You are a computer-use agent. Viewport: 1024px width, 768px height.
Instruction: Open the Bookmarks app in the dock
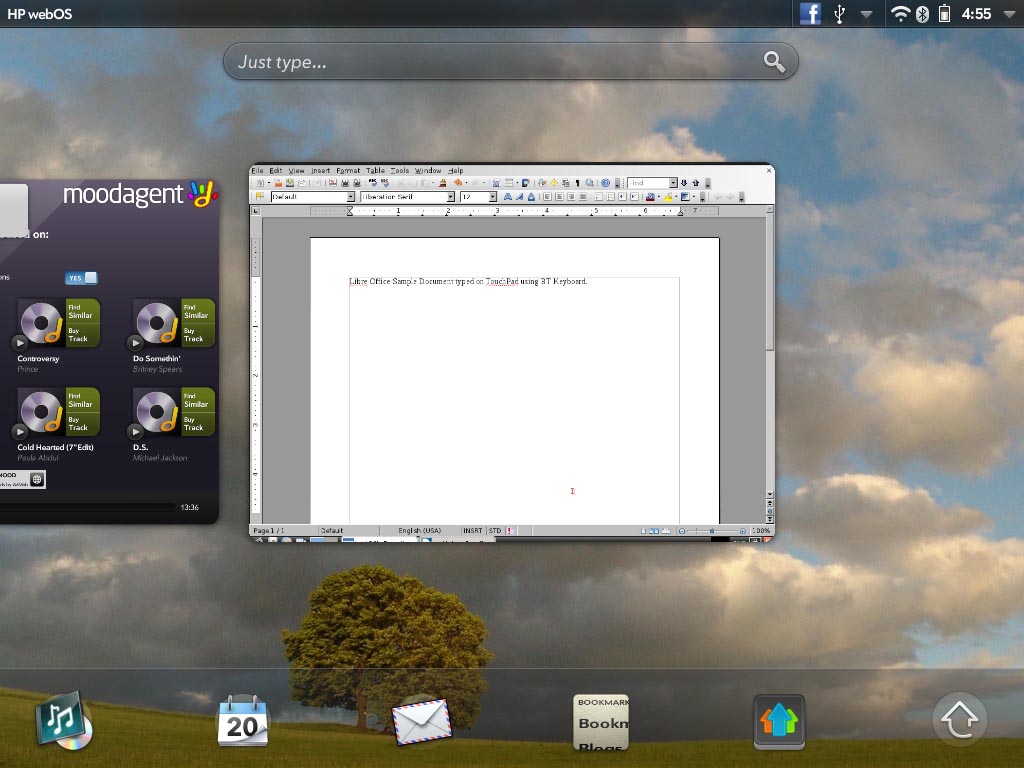601,722
